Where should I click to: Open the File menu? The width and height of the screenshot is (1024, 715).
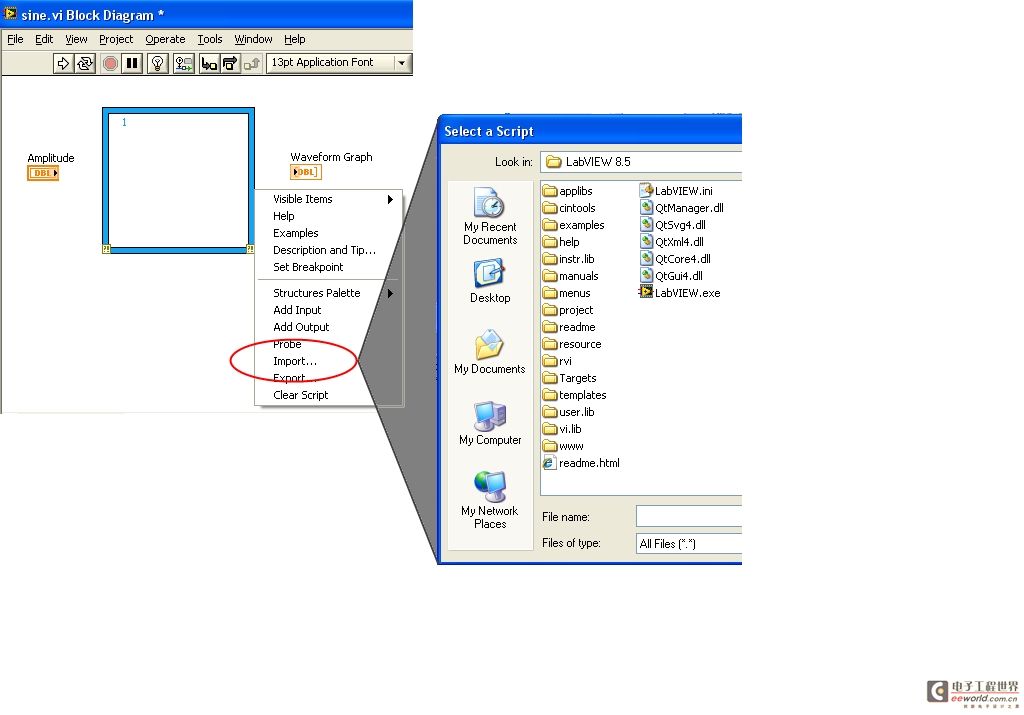tap(15, 39)
